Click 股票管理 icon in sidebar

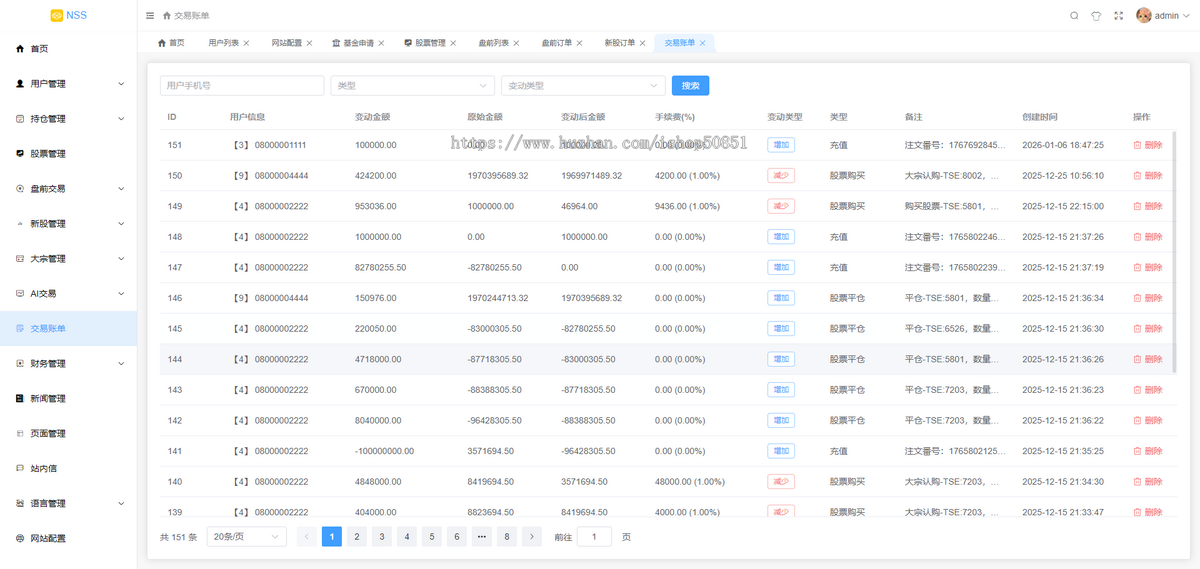click(20, 154)
